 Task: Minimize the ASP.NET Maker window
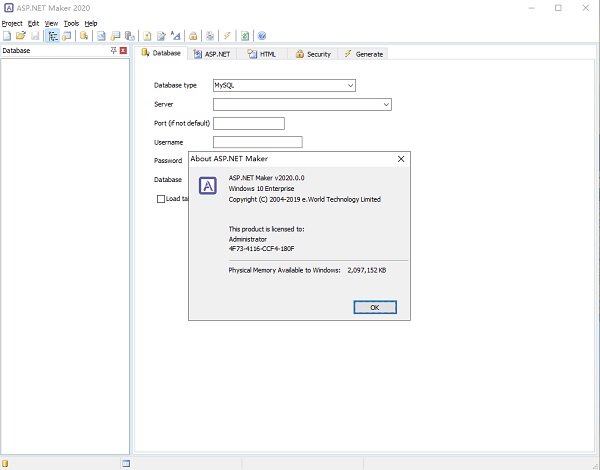[532, 8]
